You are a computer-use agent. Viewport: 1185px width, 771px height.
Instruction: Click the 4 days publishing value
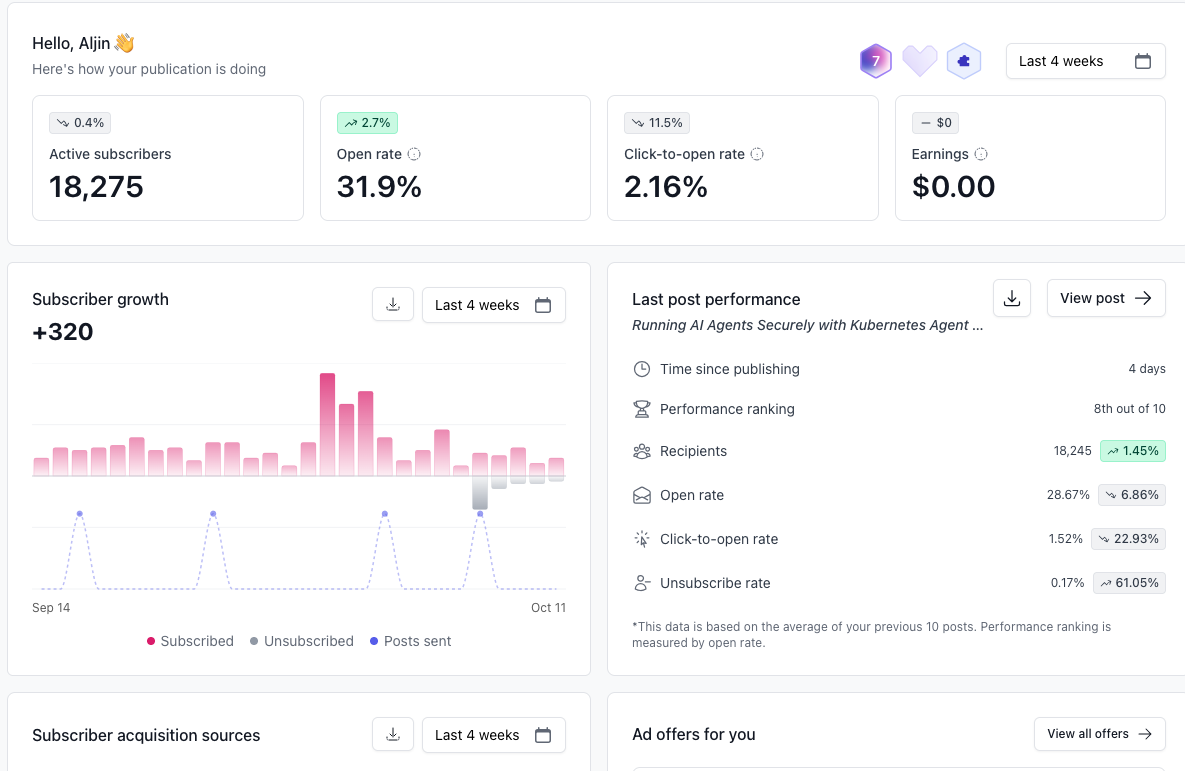point(1146,368)
